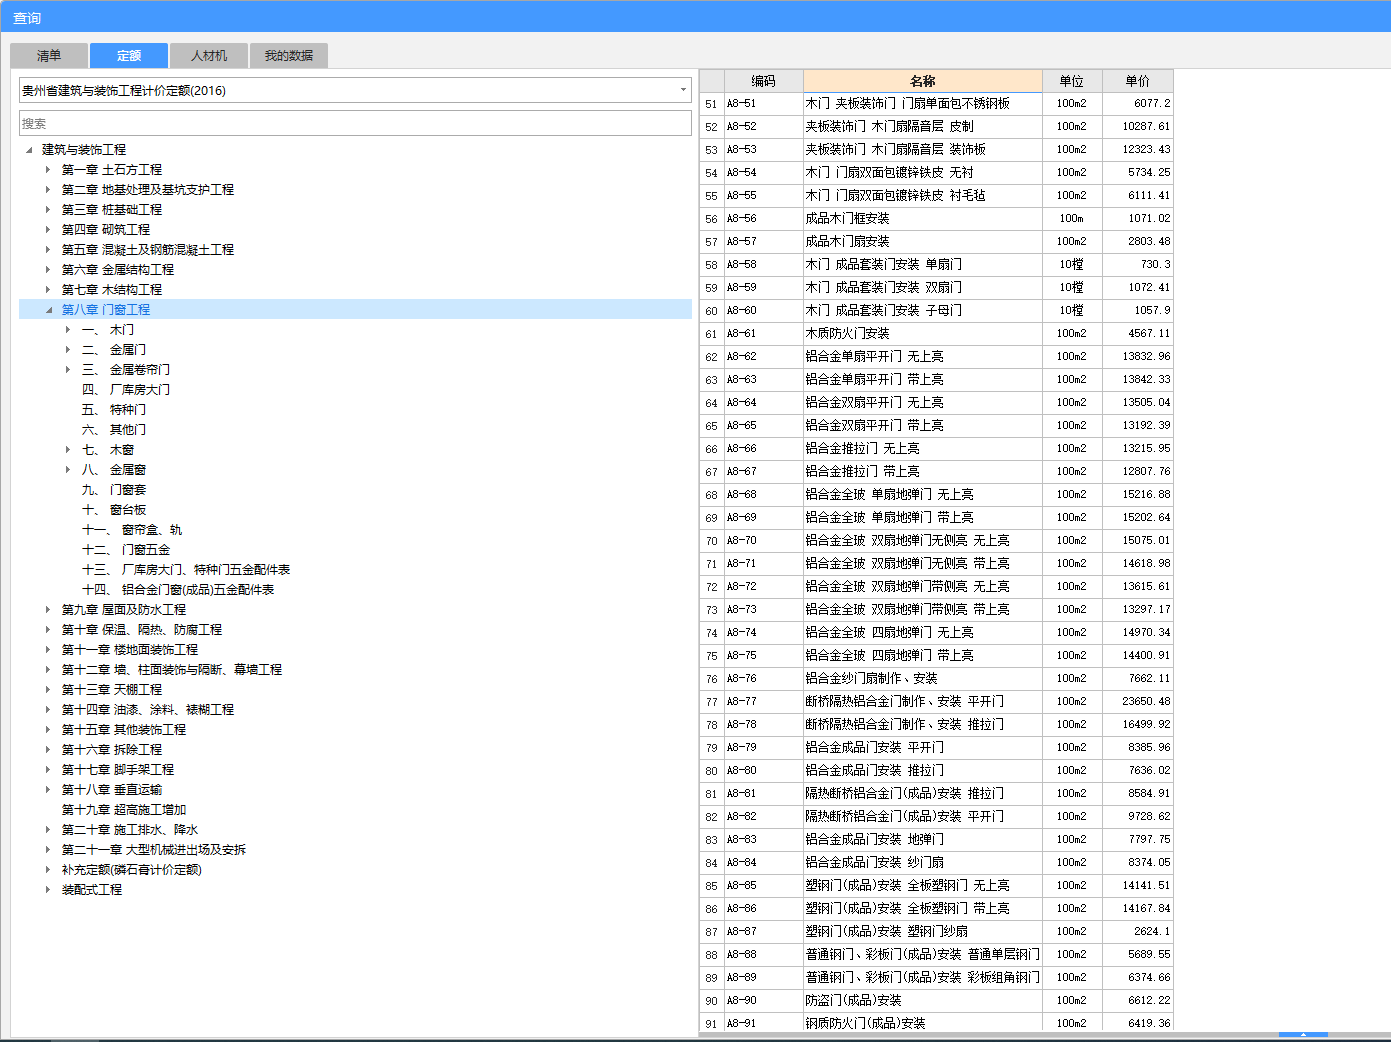Expand 第五章 混凝土及钢筋混凝土工程
Screen dimensions: 1391x1042
click(x=48, y=250)
